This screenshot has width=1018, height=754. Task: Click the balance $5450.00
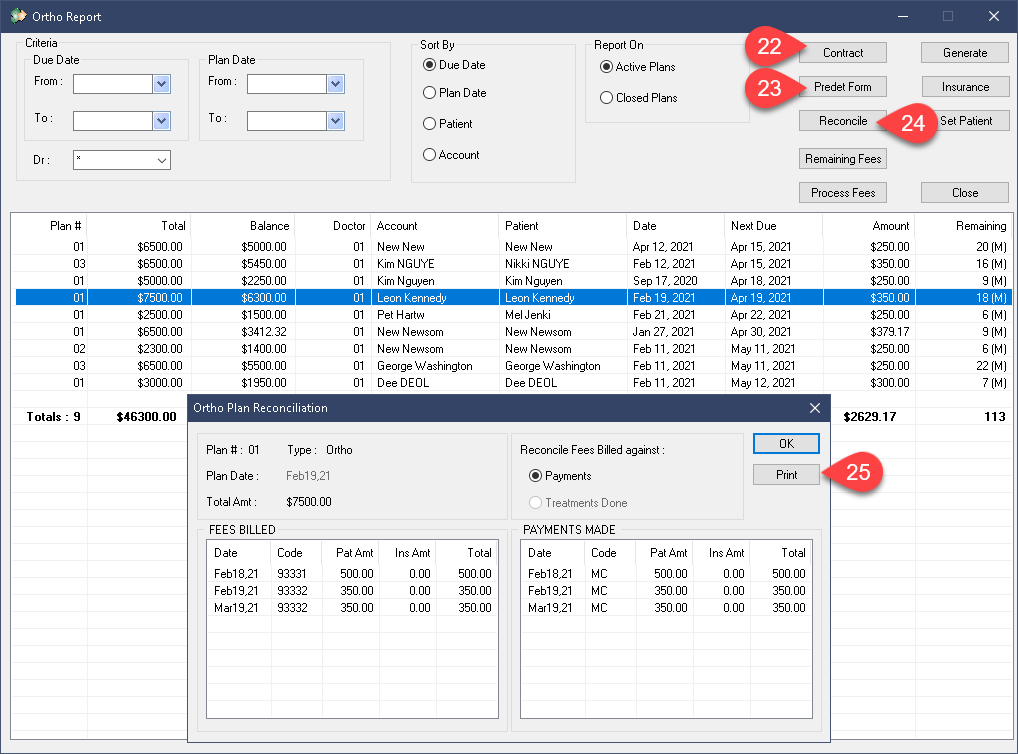(x=264, y=264)
